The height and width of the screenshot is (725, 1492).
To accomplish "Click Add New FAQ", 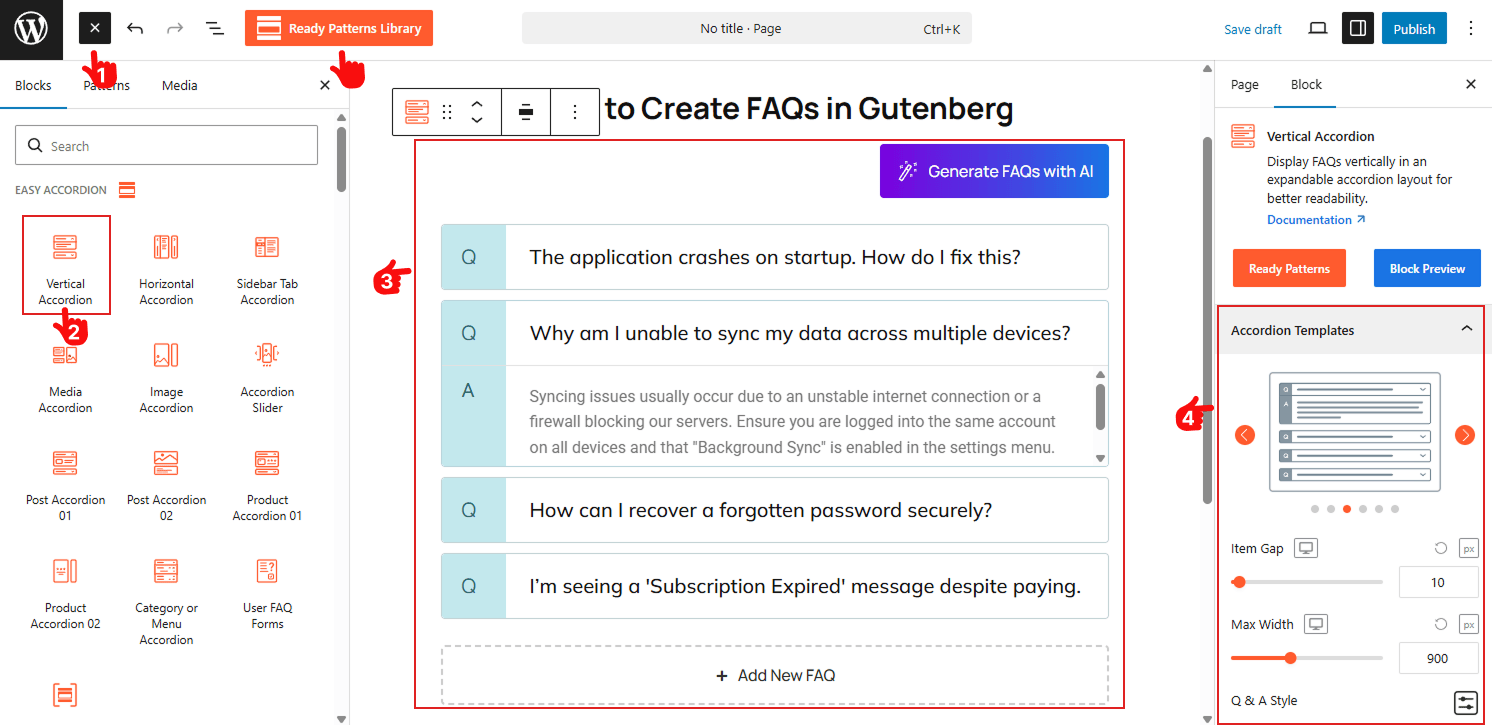I will click(x=775, y=675).
